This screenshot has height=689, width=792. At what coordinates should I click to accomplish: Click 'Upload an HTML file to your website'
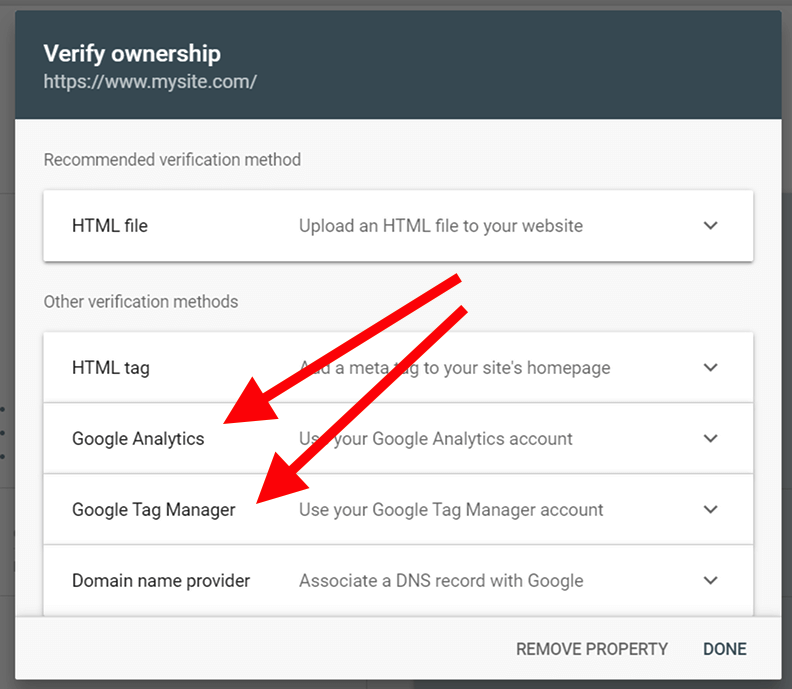point(441,226)
